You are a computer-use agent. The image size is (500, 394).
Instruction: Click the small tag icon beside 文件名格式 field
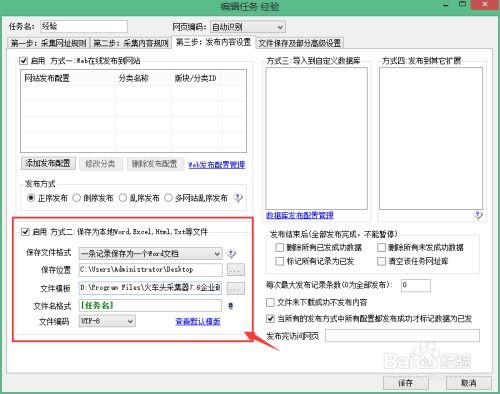[231, 306]
